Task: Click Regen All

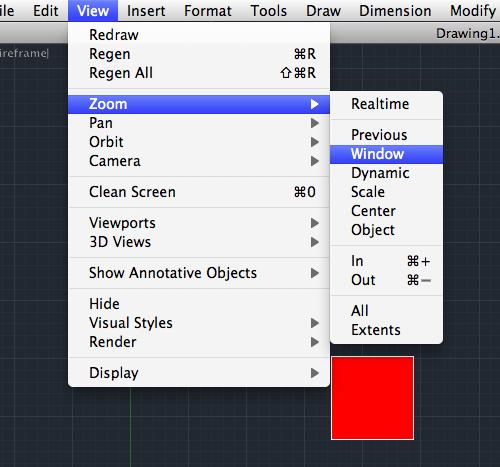Action: [x=199, y=73]
